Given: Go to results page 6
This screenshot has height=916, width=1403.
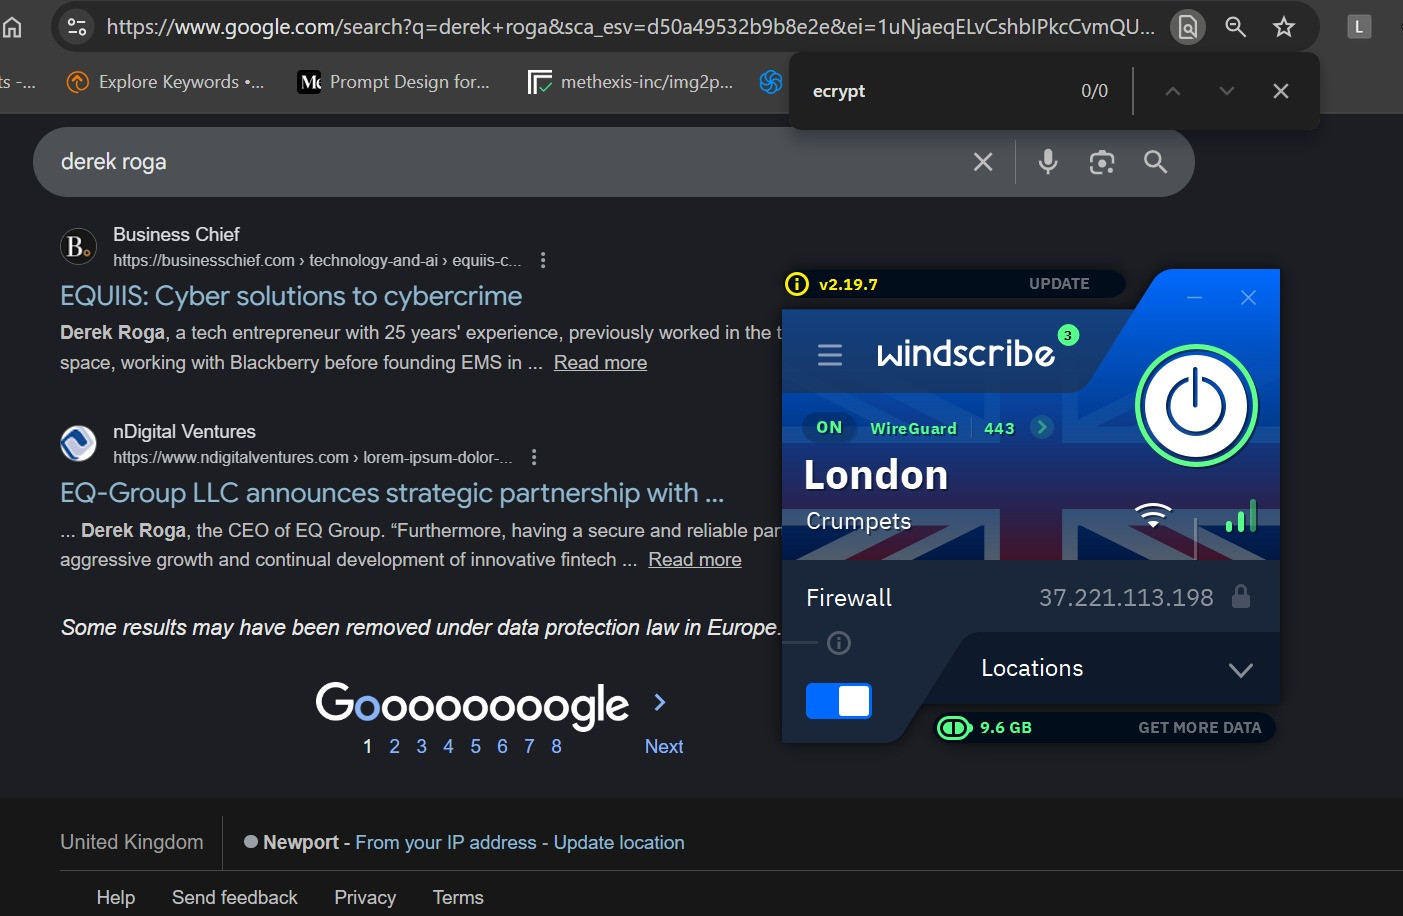Looking at the screenshot, I should [x=502, y=746].
